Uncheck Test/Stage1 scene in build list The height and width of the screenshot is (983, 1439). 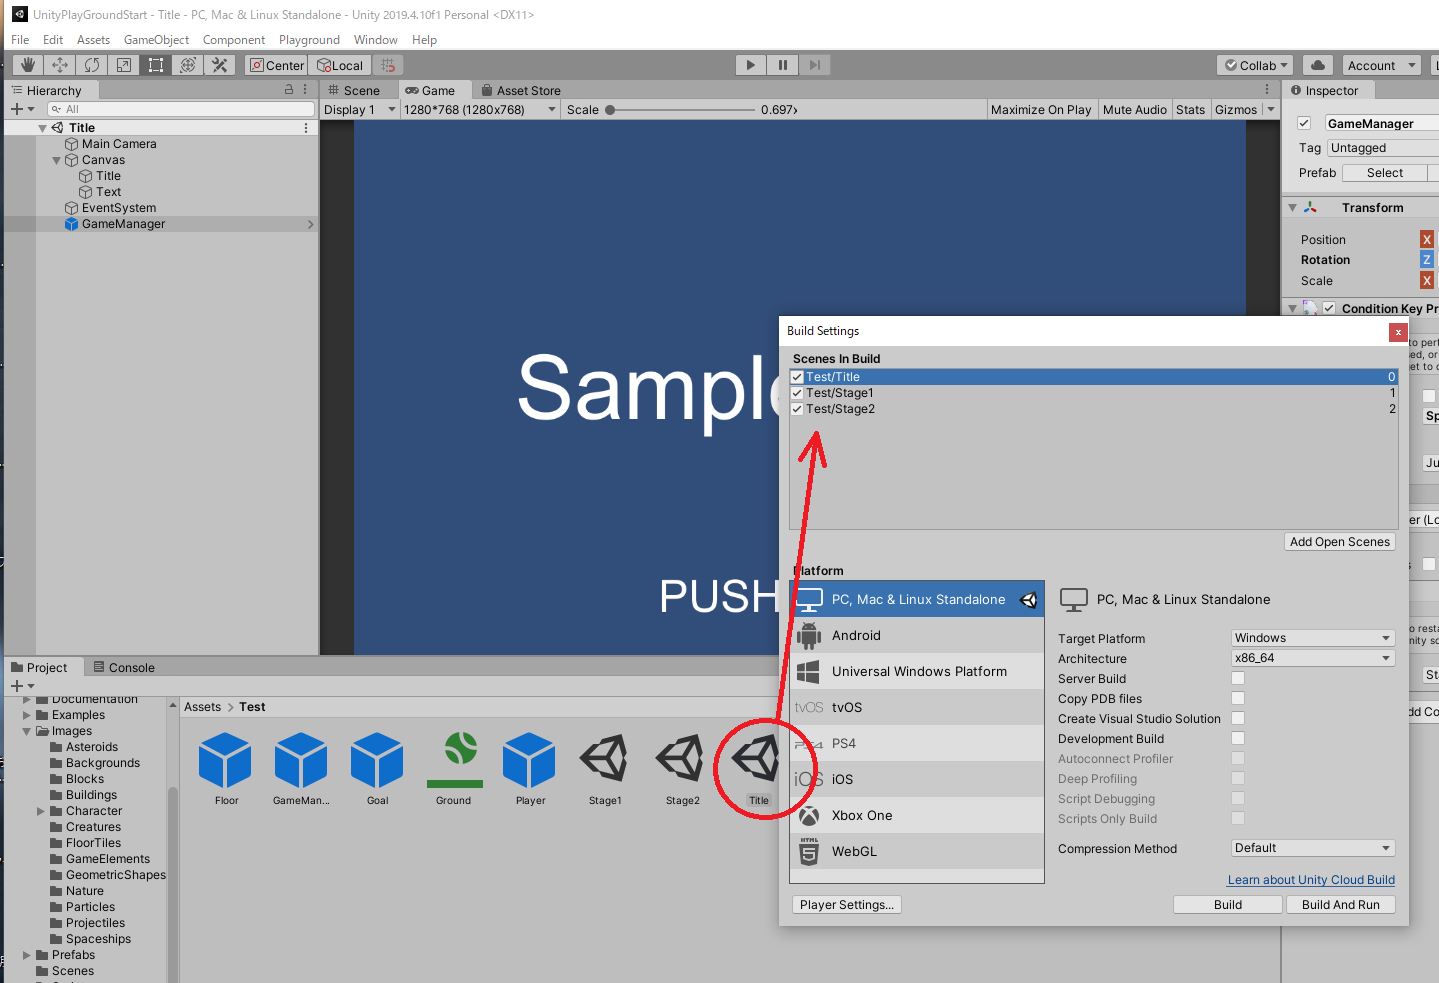797,393
